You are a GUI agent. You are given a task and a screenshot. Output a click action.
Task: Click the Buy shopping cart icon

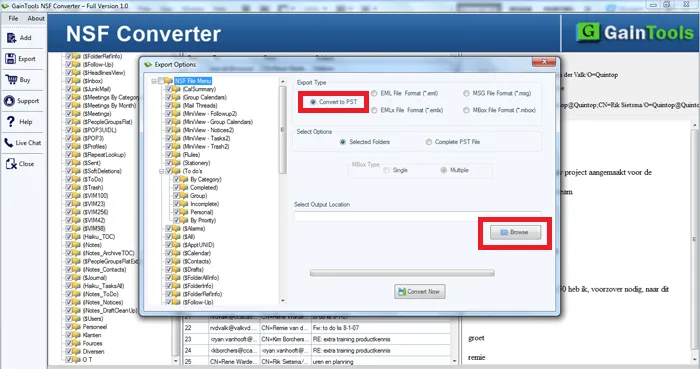click(11, 79)
